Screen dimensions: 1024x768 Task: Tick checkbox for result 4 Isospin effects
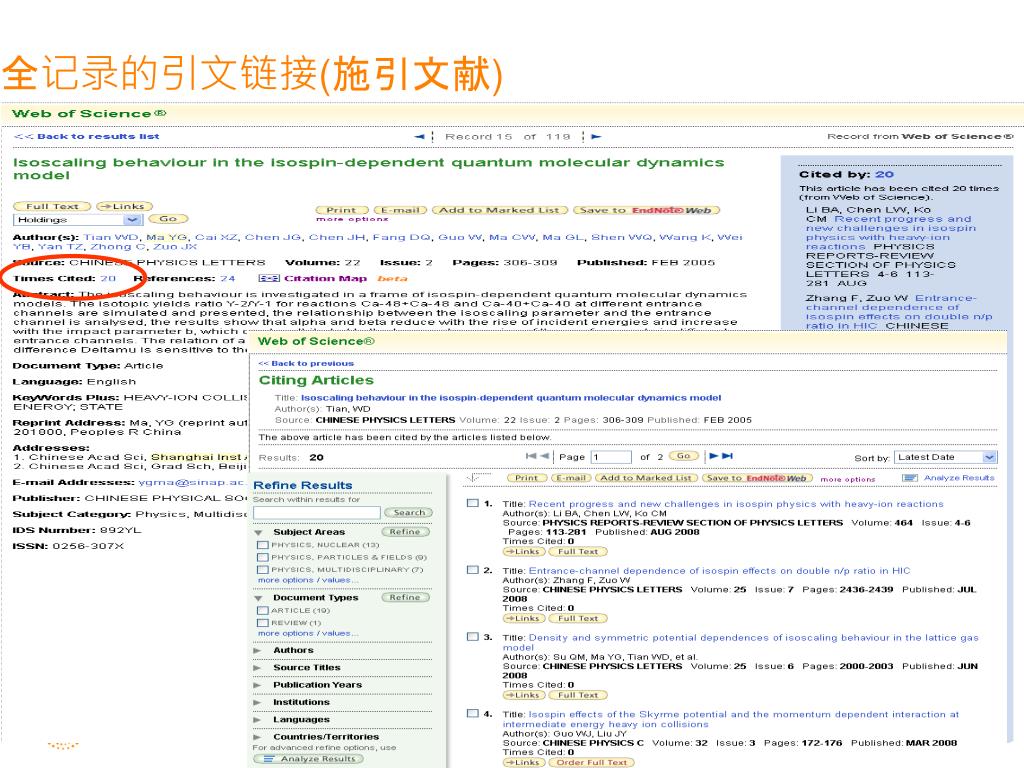473,714
